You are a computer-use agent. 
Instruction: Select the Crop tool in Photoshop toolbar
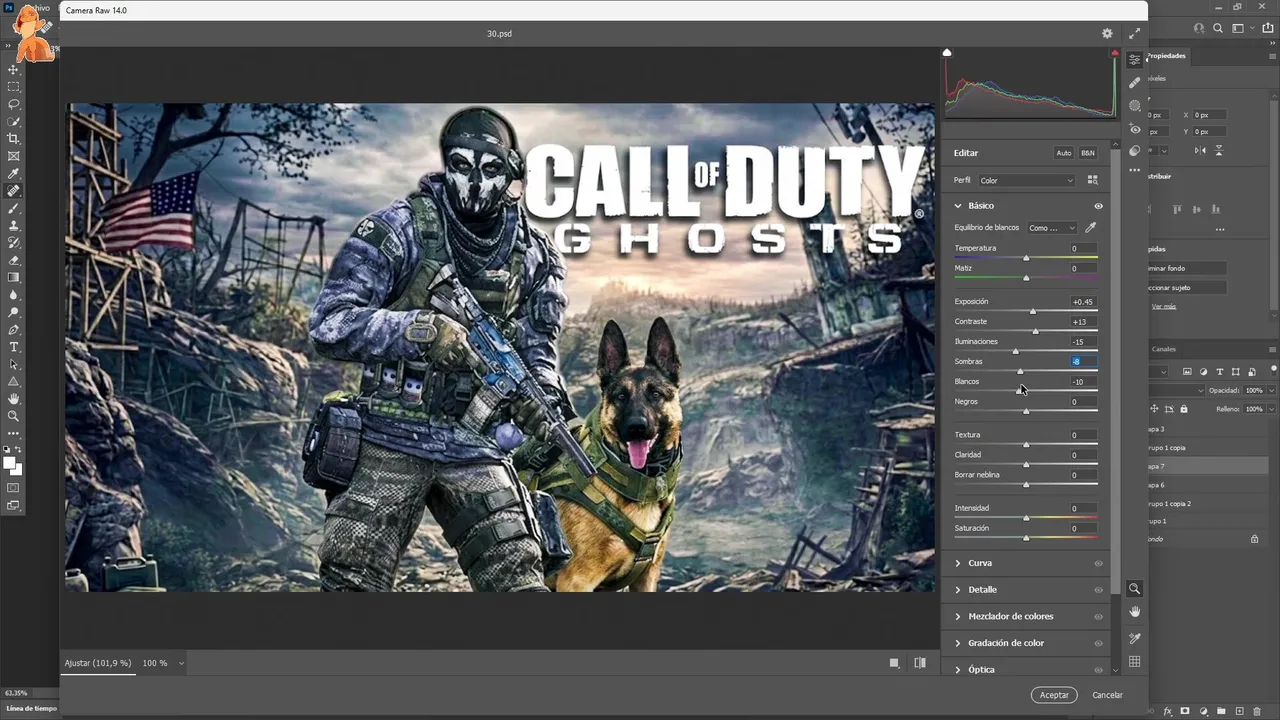coord(14,139)
